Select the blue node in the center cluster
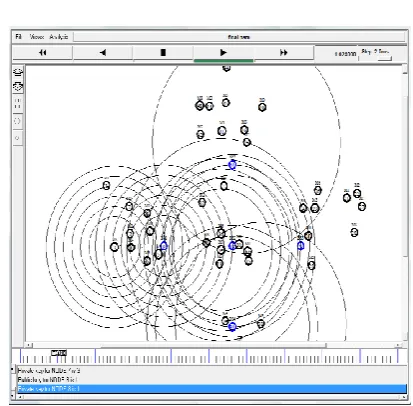 (232, 246)
